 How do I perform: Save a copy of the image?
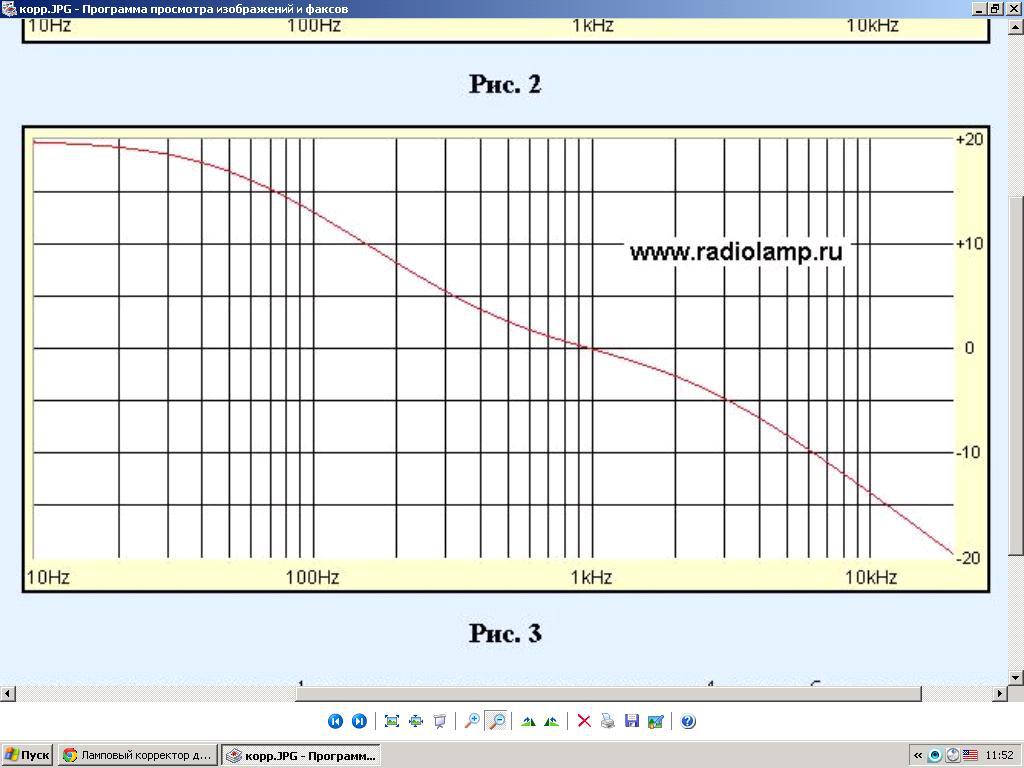tap(631, 721)
